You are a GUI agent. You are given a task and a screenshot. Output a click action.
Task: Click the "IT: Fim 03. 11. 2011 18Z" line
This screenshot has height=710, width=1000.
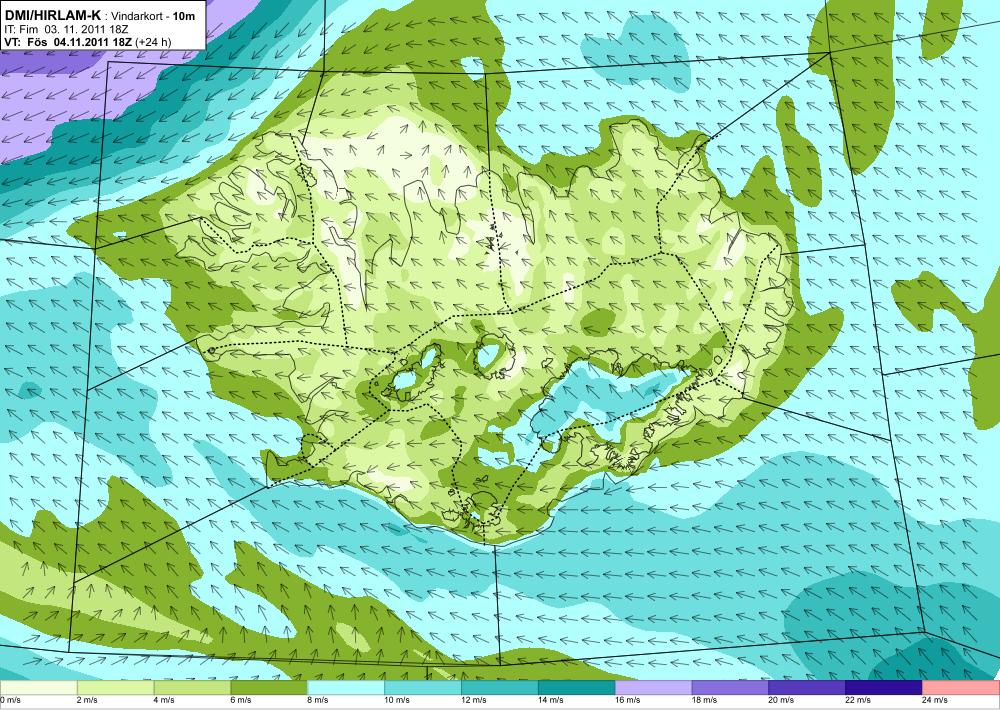66,29
